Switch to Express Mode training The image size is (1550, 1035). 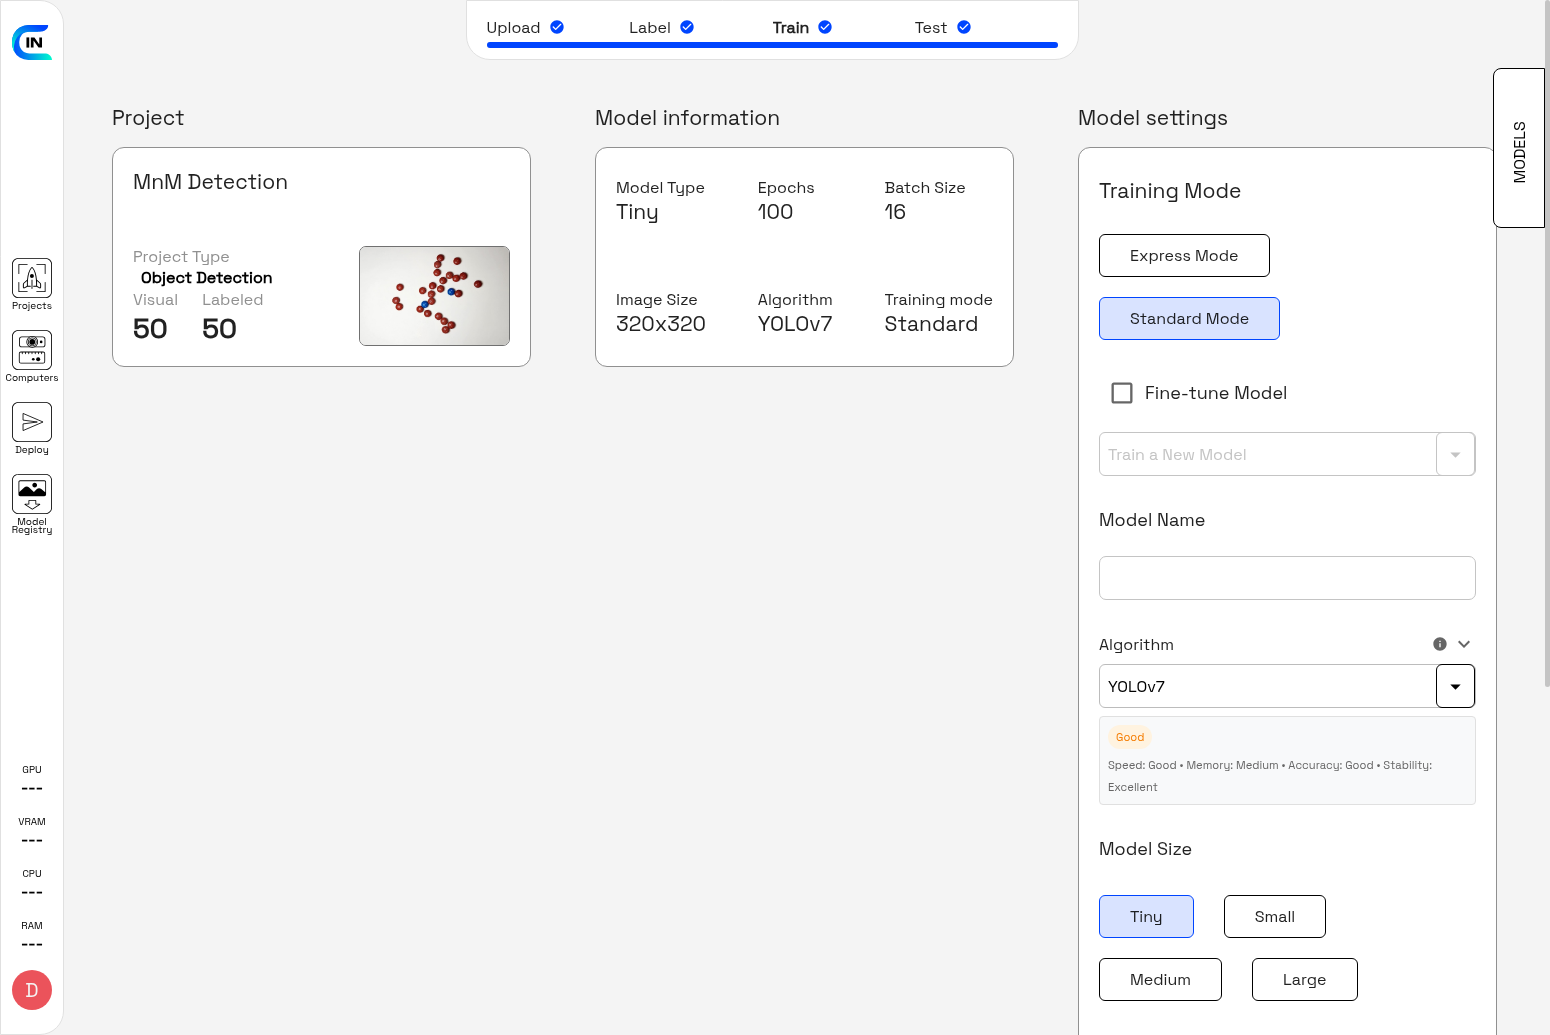(x=1184, y=255)
